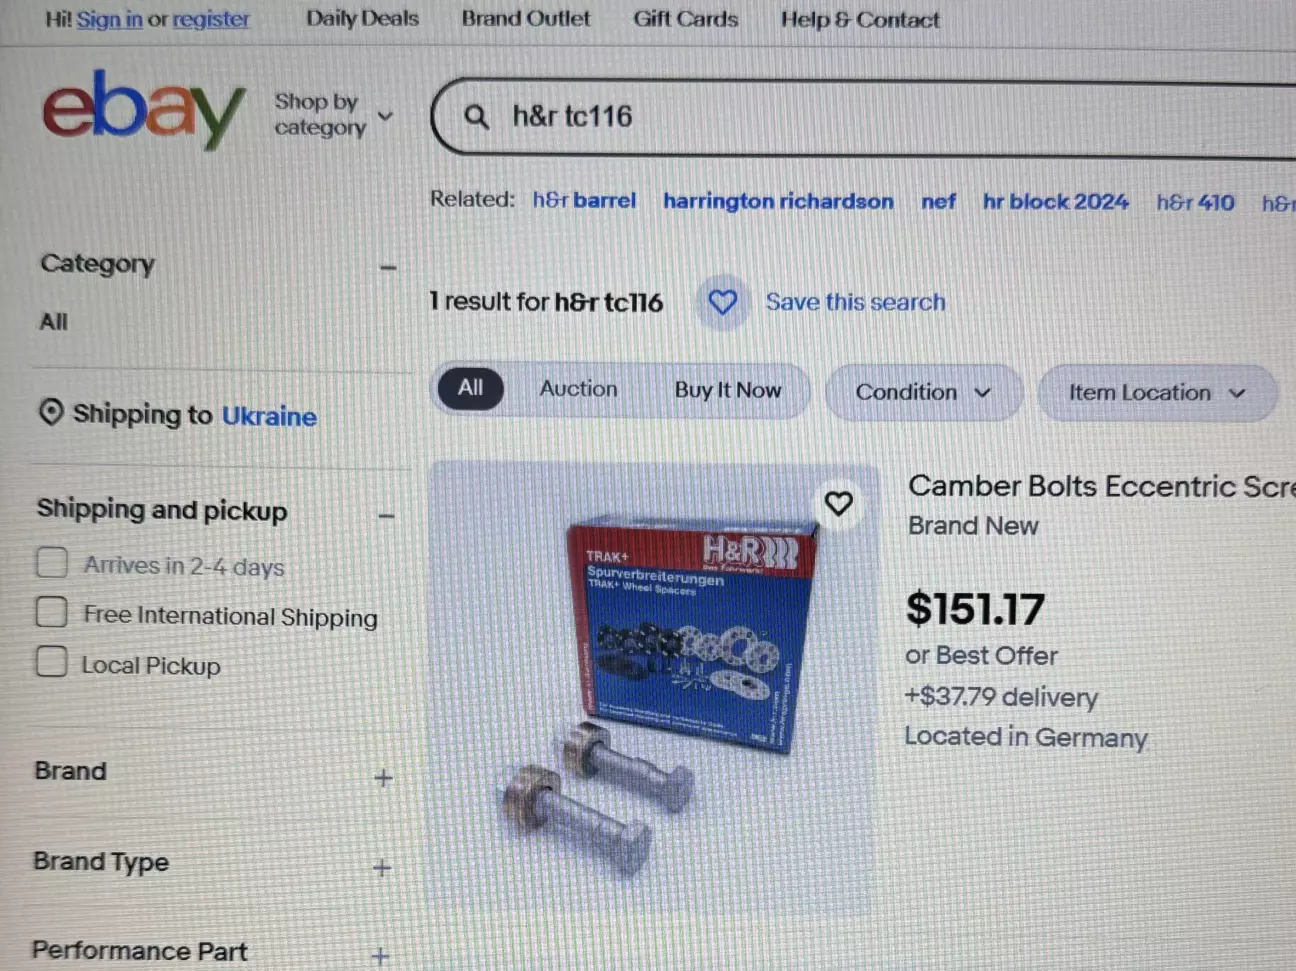Open Shop by category dropdown
Screen dimensions: 1296x971
(x=334, y=115)
